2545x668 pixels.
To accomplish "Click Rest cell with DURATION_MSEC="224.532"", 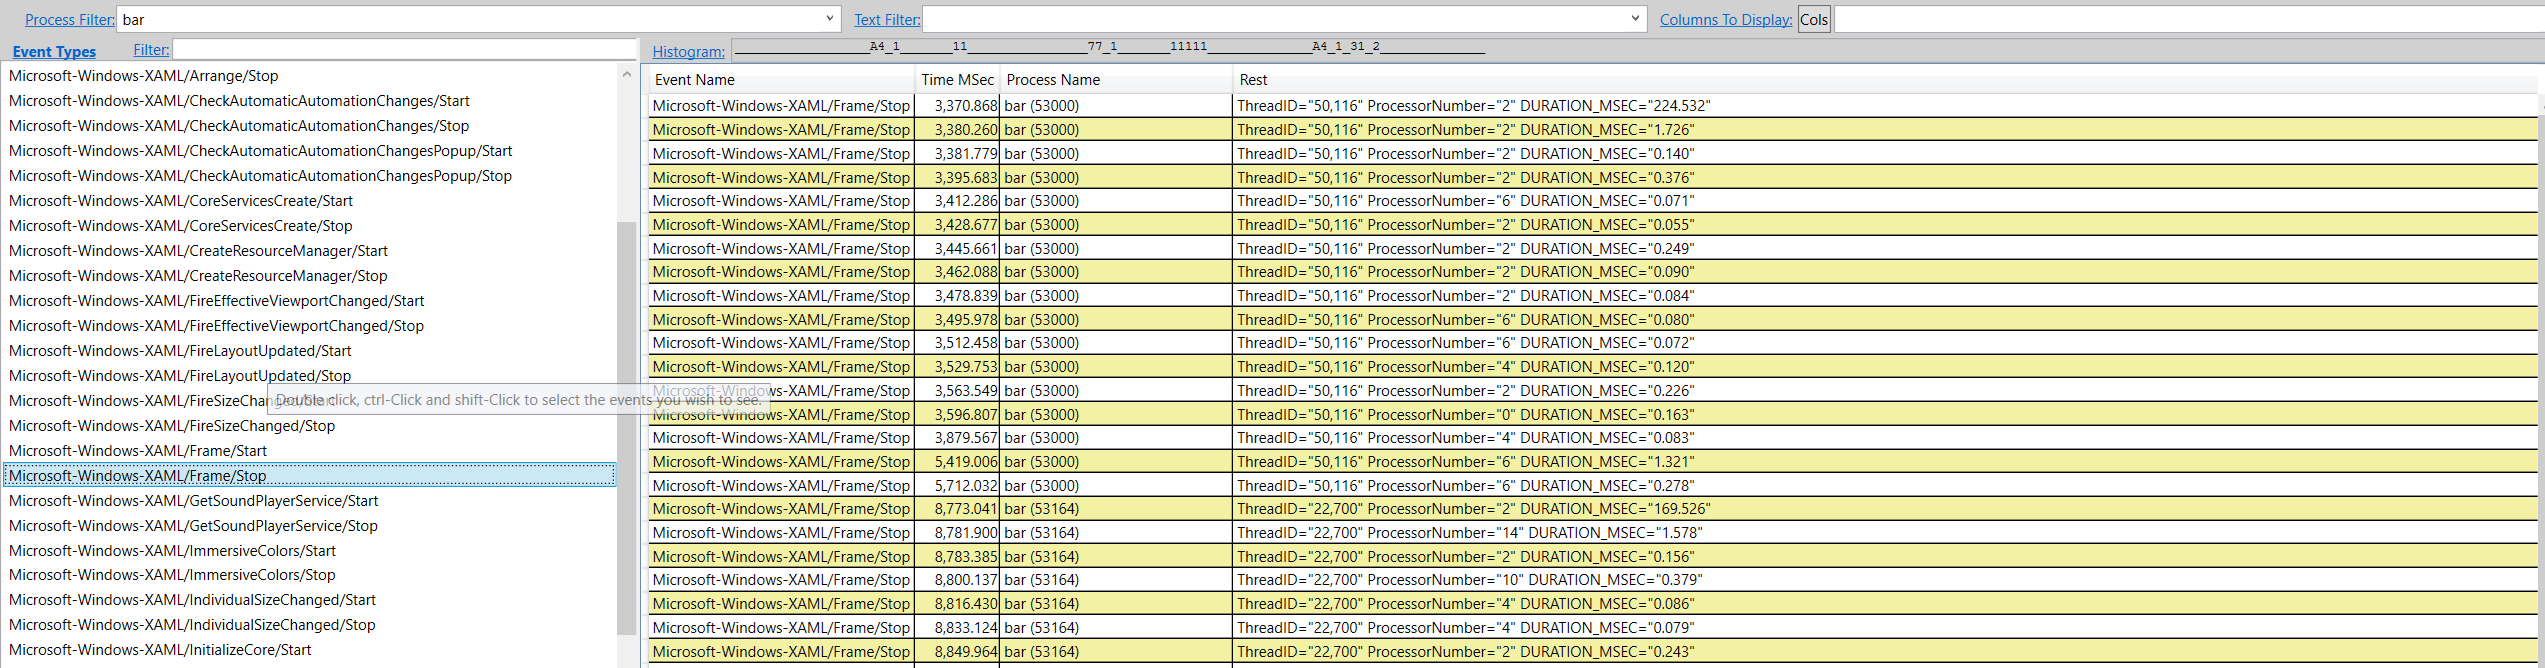I will tap(1885, 106).
